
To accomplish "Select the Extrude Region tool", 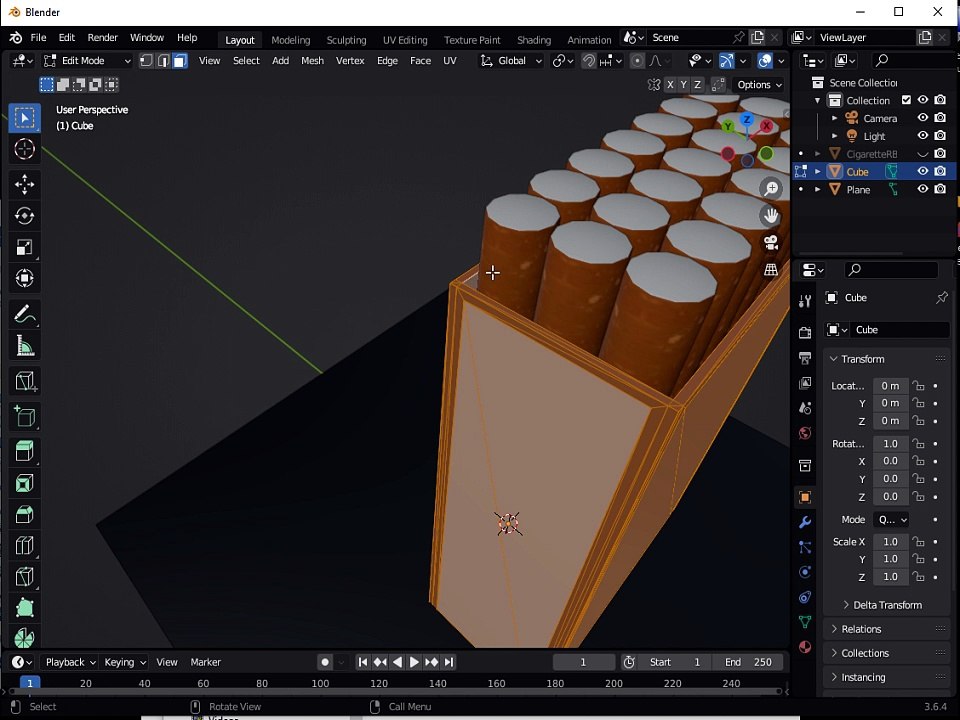I will [x=24, y=452].
